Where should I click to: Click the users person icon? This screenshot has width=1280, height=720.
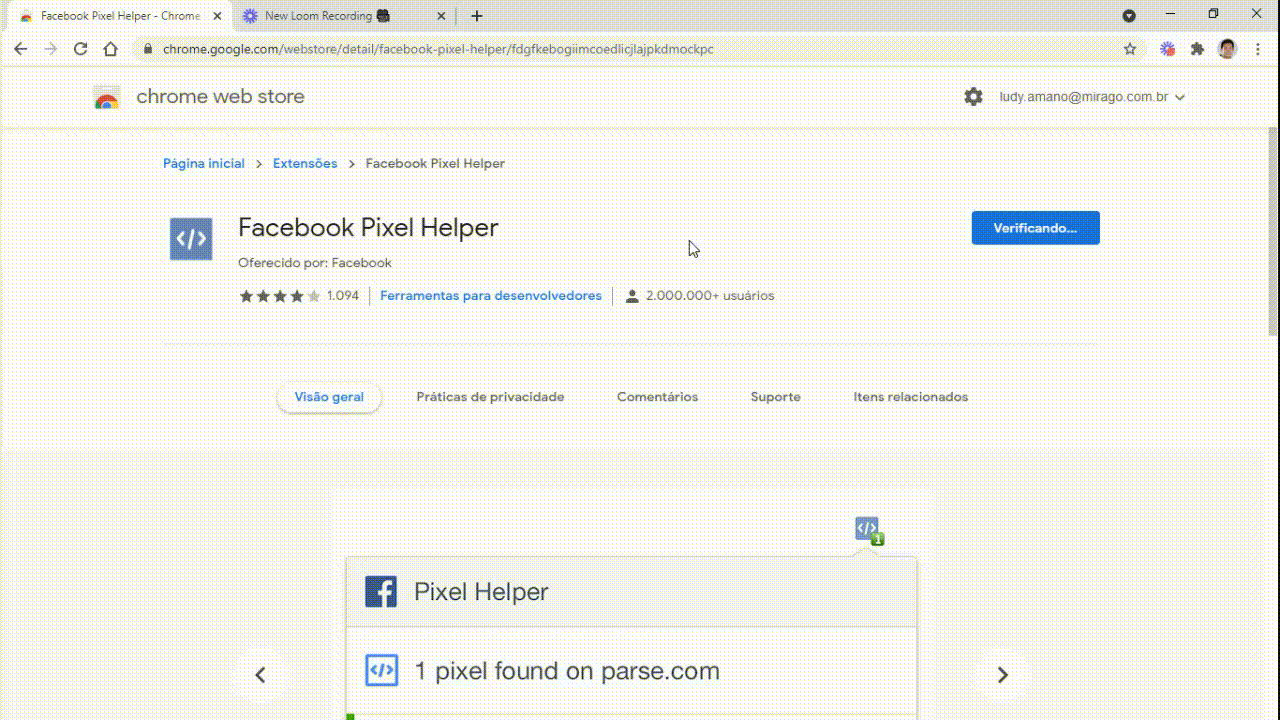(632, 296)
